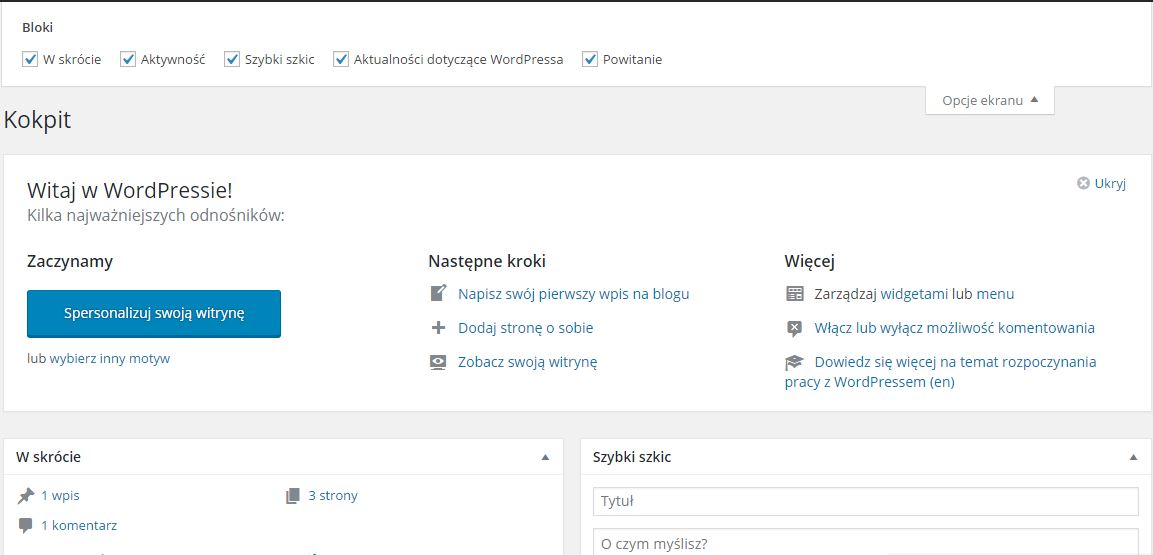Open the widgetami link
1153x555 pixels.
point(914,294)
